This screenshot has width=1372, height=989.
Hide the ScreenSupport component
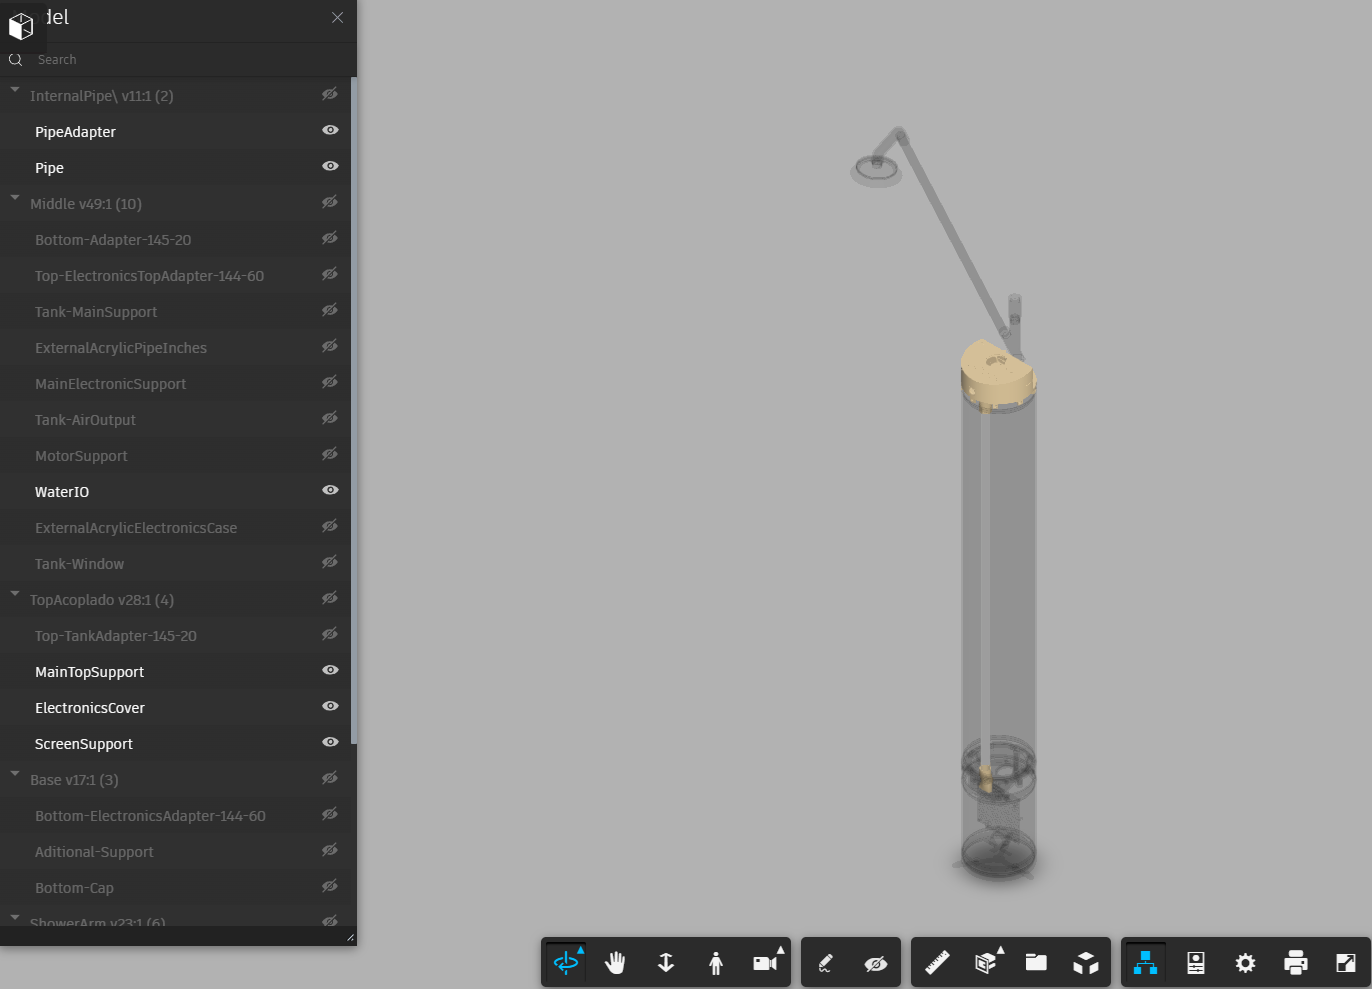(330, 742)
